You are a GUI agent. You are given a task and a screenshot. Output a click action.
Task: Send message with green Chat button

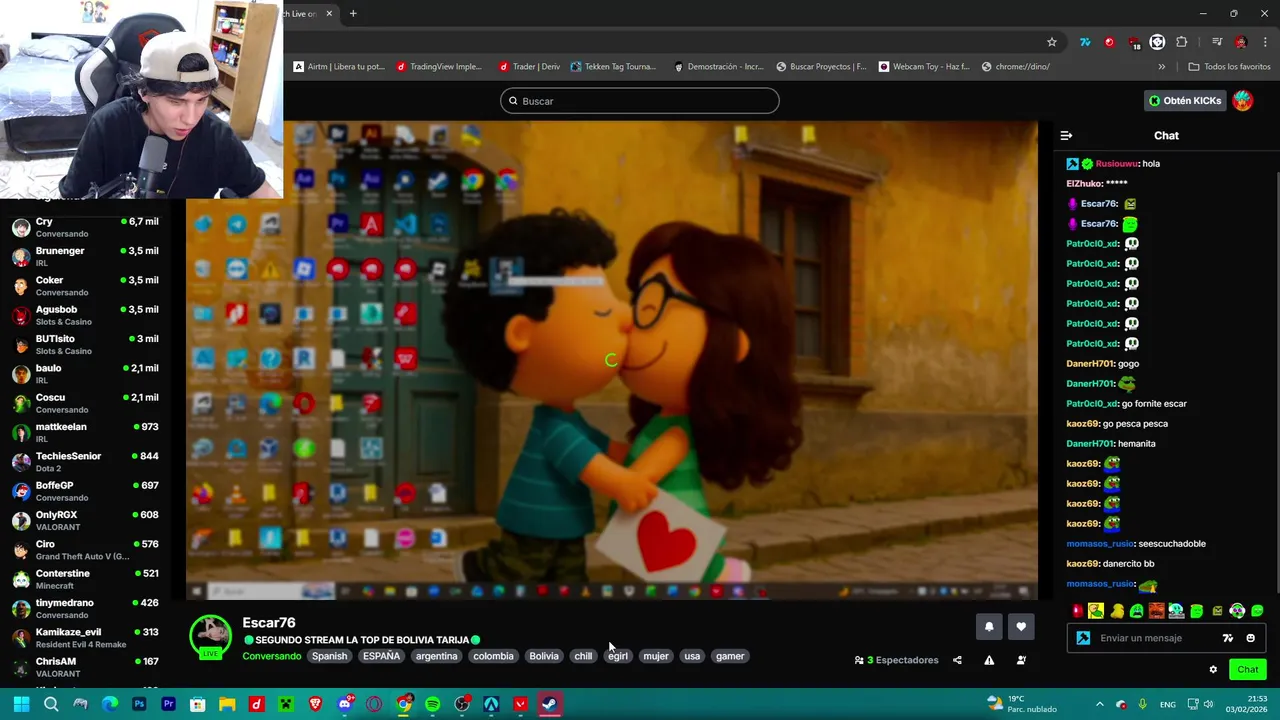(x=1248, y=670)
